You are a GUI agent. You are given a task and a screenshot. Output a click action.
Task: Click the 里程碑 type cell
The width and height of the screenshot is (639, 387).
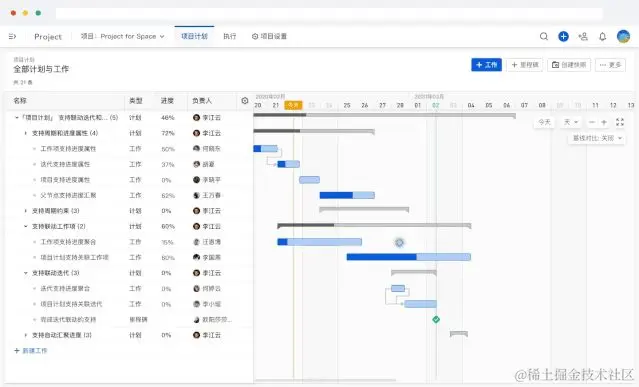coord(138,319)
